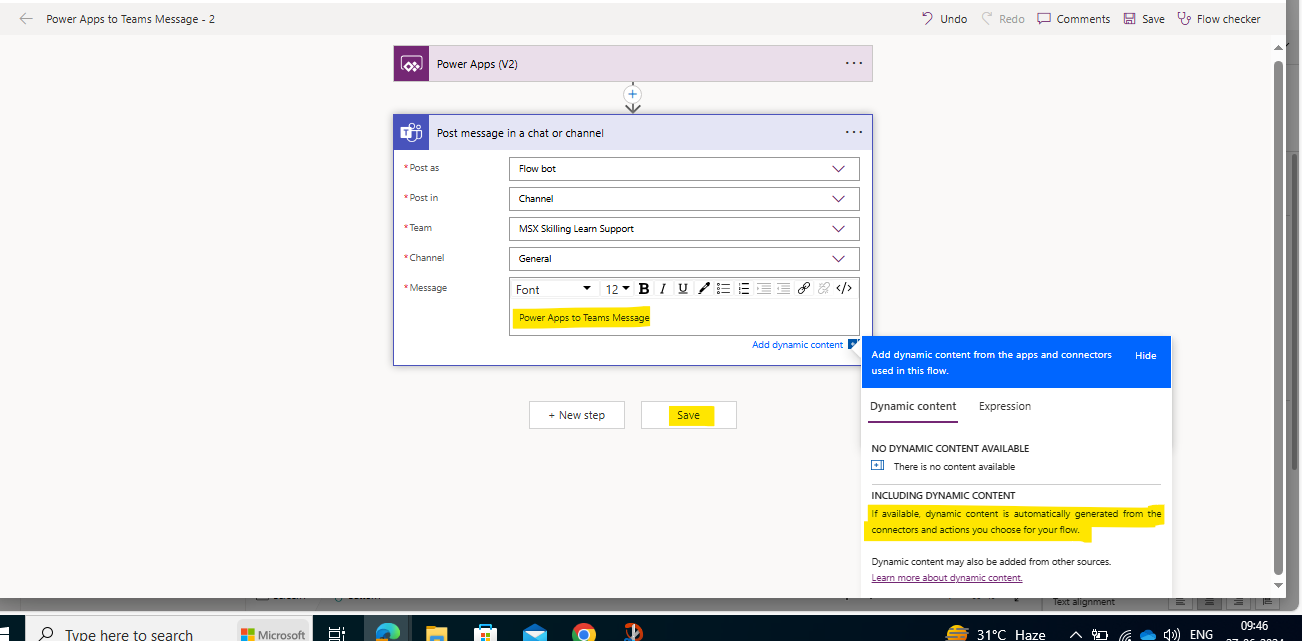Viewport: 1302px width, 641px height.
Task: Click Save in the top command bar
Action: click(x=1144, y=19)
